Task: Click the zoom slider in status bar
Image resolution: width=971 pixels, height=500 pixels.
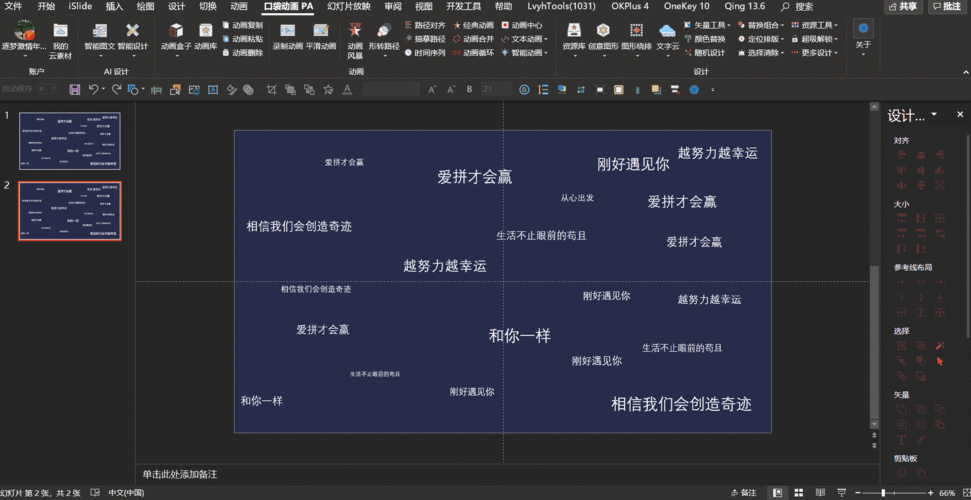Action: [892, 493]
